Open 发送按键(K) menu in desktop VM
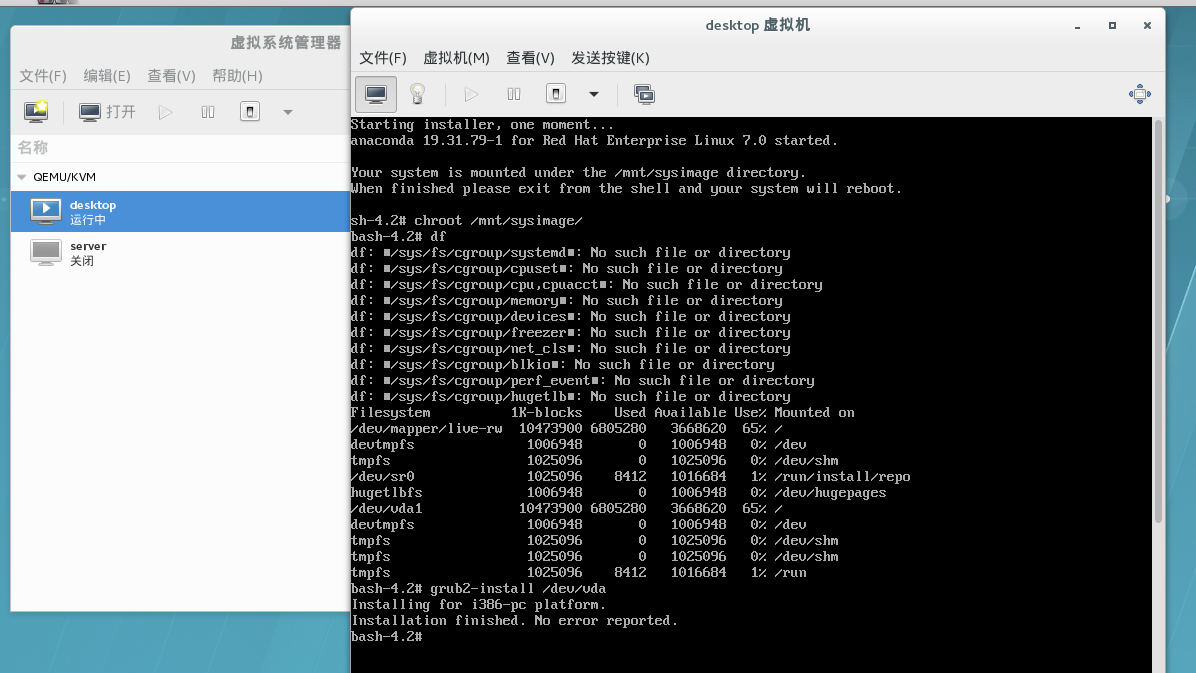 [610, 58]
